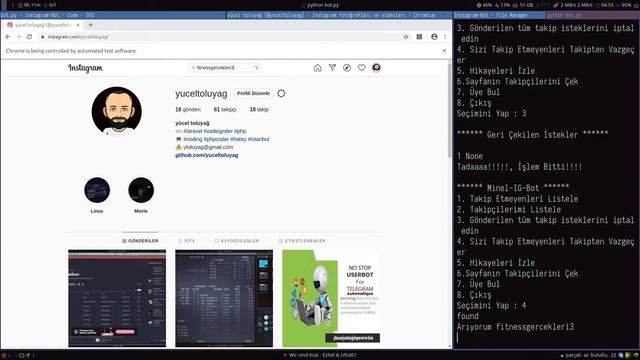Image resolution: width=640 pixels, height=360 pixels.
Task: Click the #phpcoder hashtag
Action: tap(216, 139)
